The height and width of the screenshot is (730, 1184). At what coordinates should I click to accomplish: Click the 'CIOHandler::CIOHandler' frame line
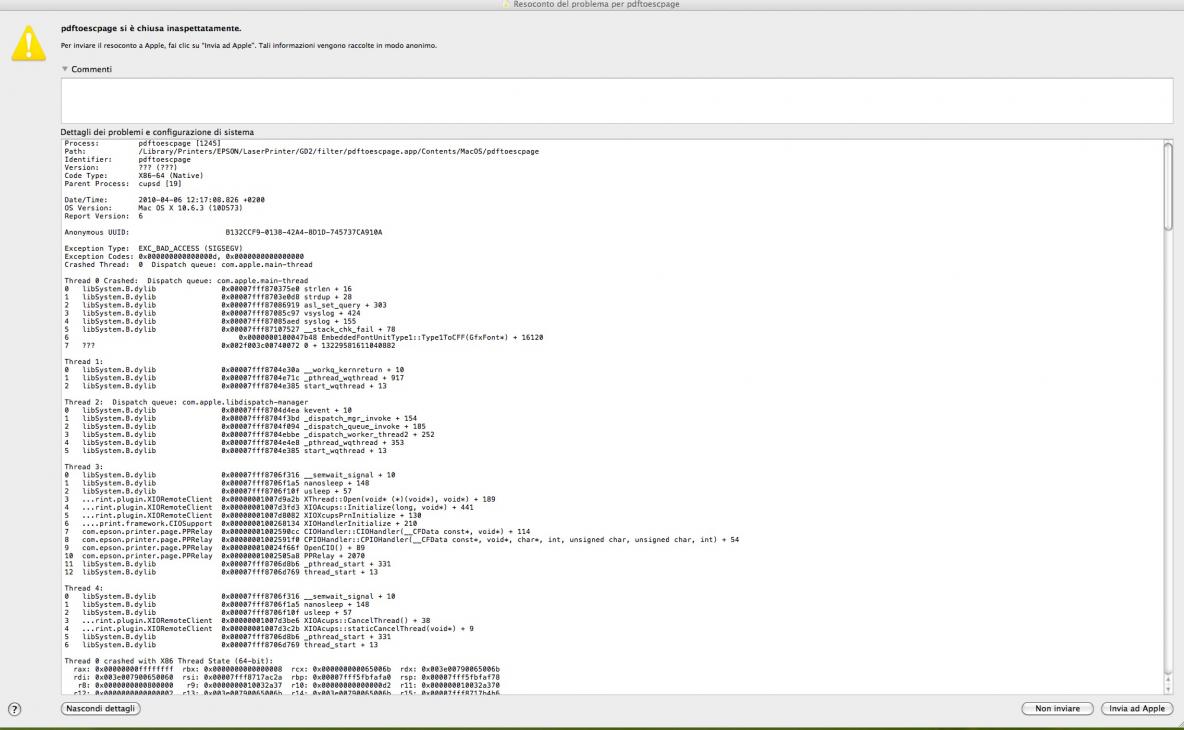tap(297, 531)
